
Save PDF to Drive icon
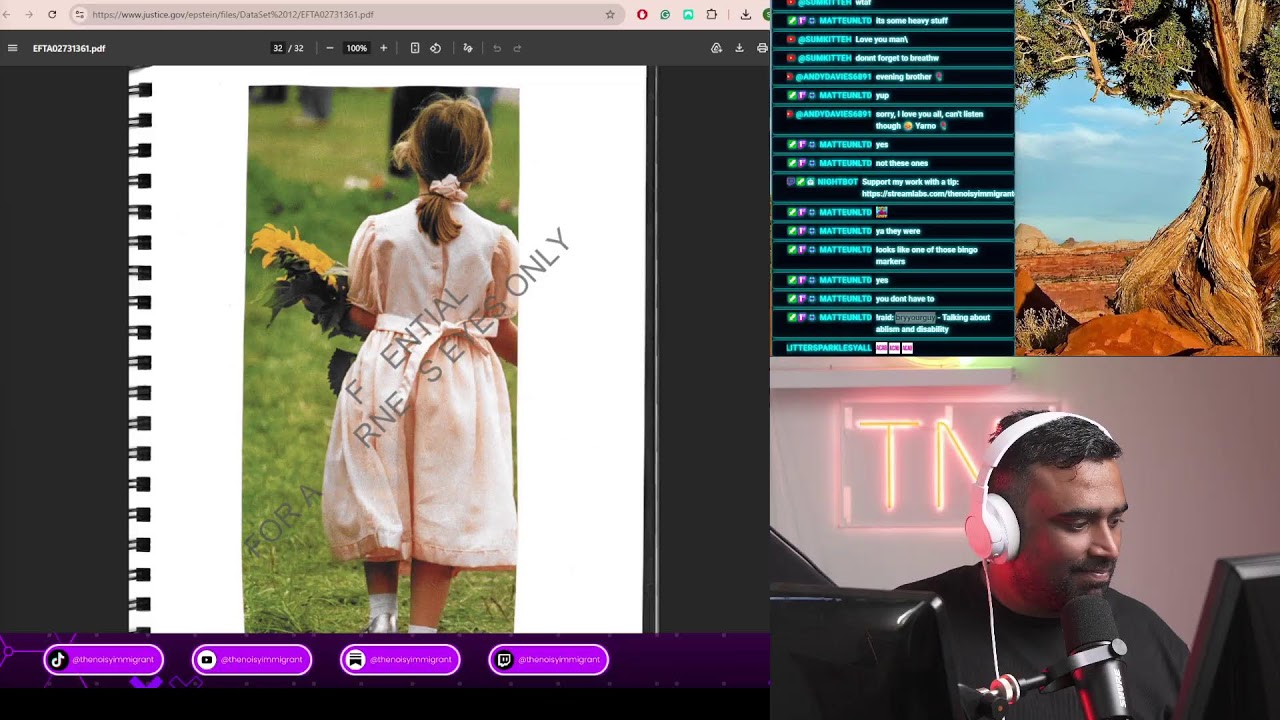coord(716,48)
